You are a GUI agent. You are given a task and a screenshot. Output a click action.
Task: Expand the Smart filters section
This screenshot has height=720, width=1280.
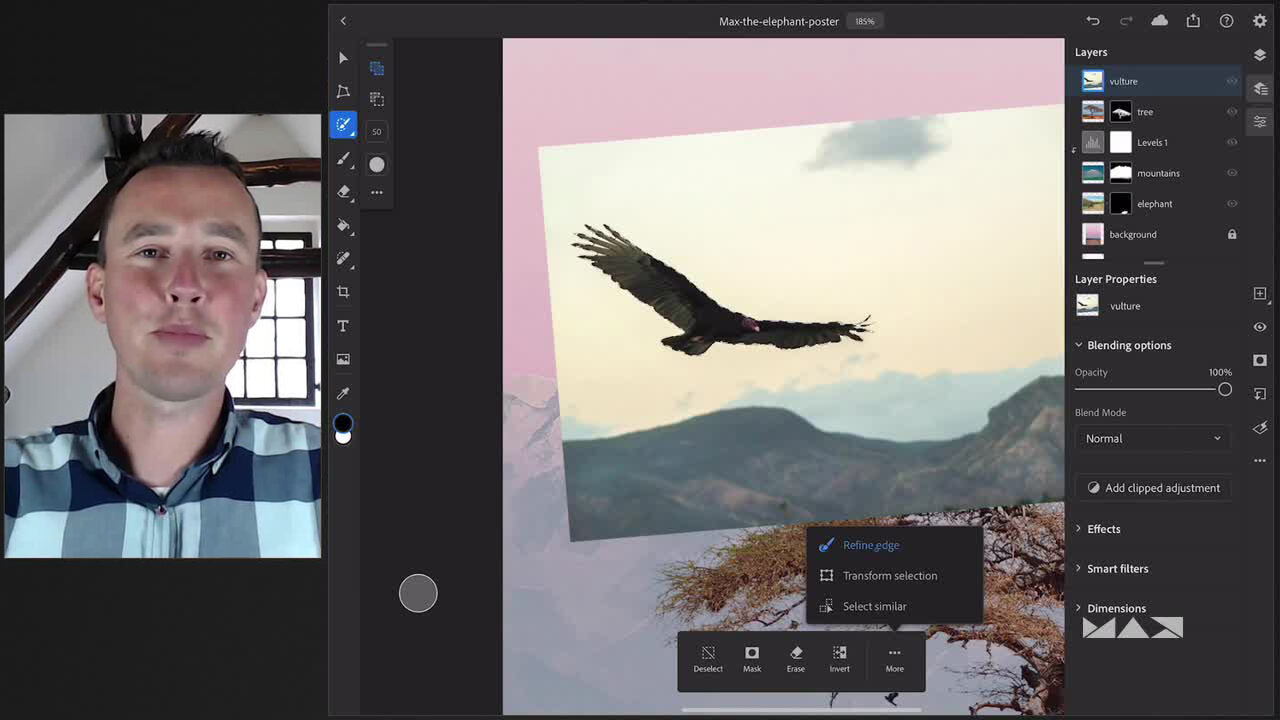point(1079,568)
